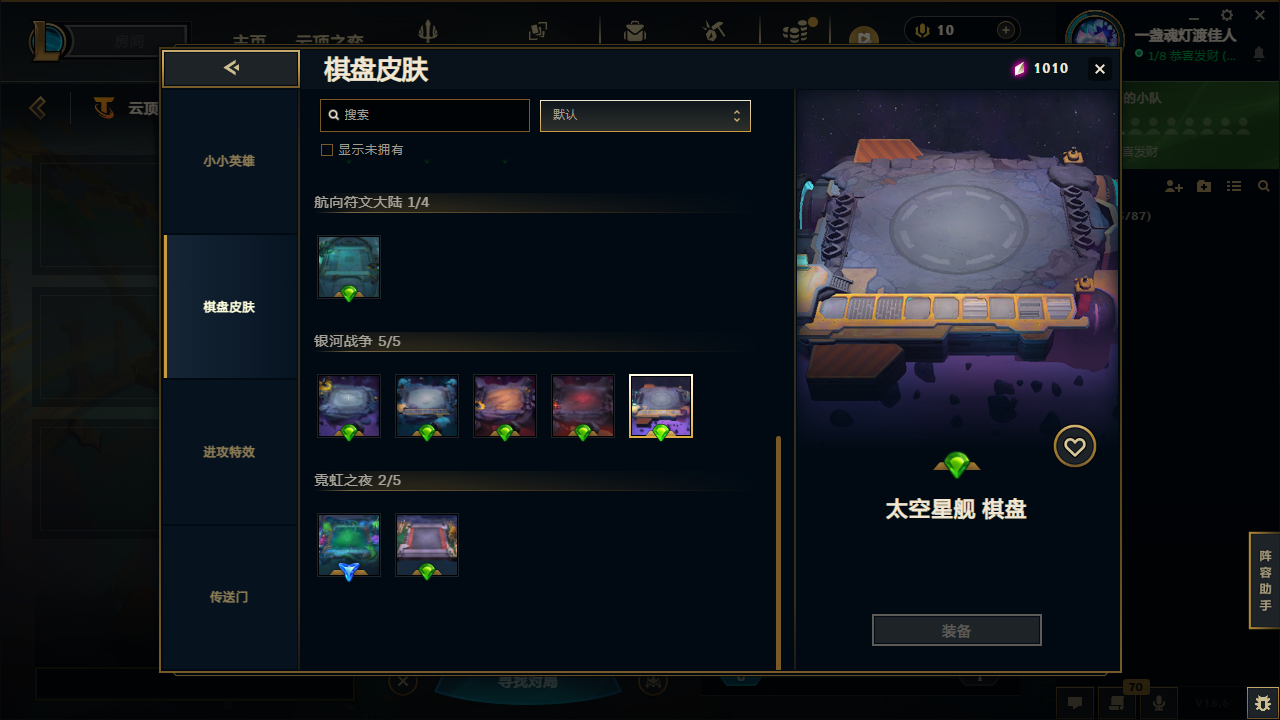Click the back arrow icon in the sidebar
The image size is (1280, 720).
pos(231,68)
